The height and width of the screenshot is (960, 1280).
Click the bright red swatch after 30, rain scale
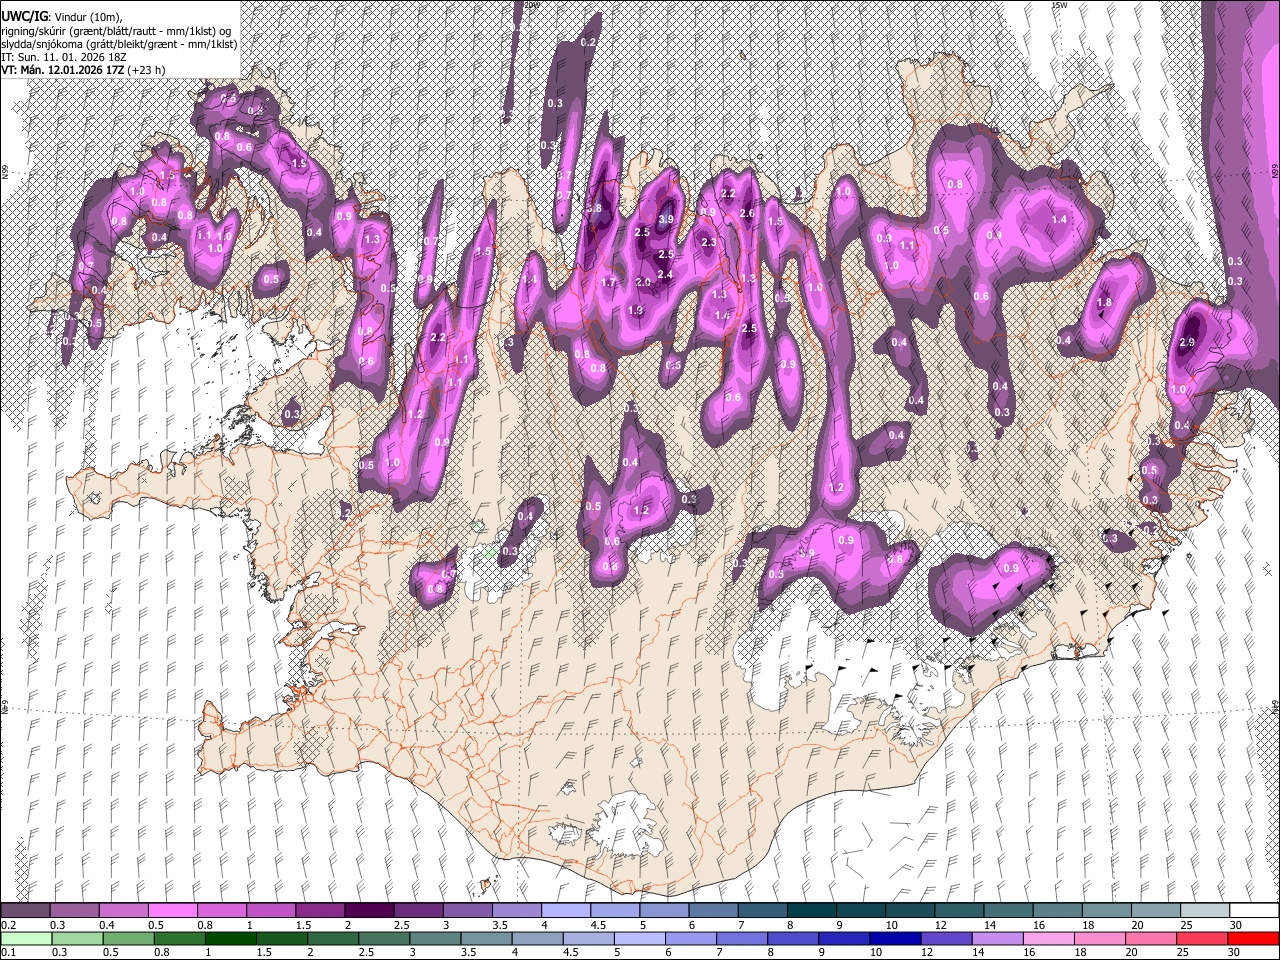[1253, 938]
